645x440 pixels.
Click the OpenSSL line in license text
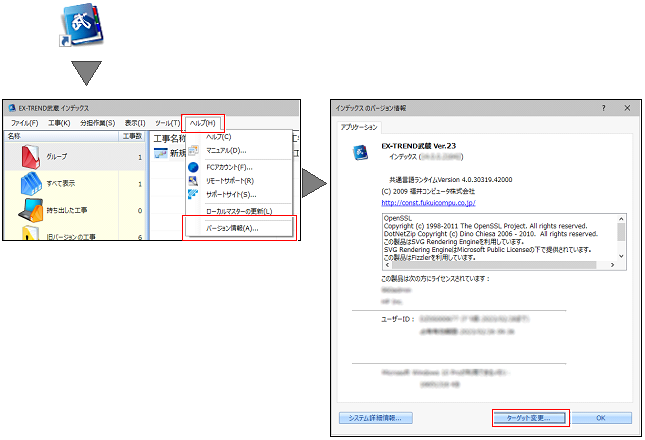click(x=398, y=218)
